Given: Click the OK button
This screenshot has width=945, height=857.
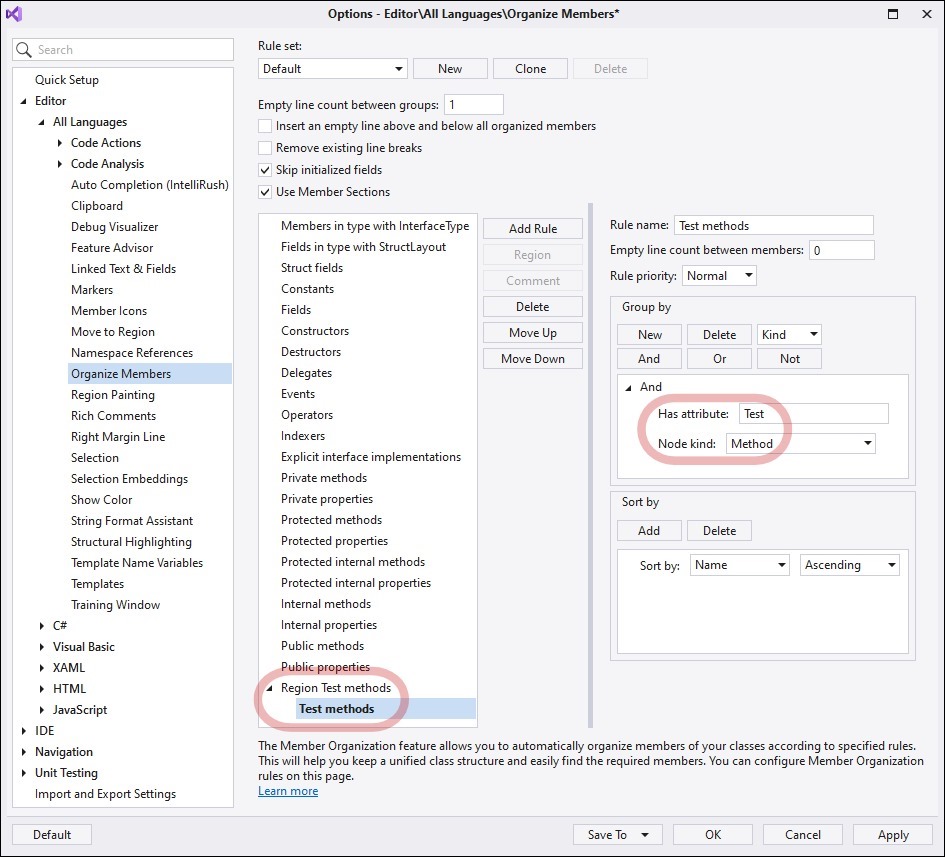Looking at the screenshot, I should [x=713, y=835].
